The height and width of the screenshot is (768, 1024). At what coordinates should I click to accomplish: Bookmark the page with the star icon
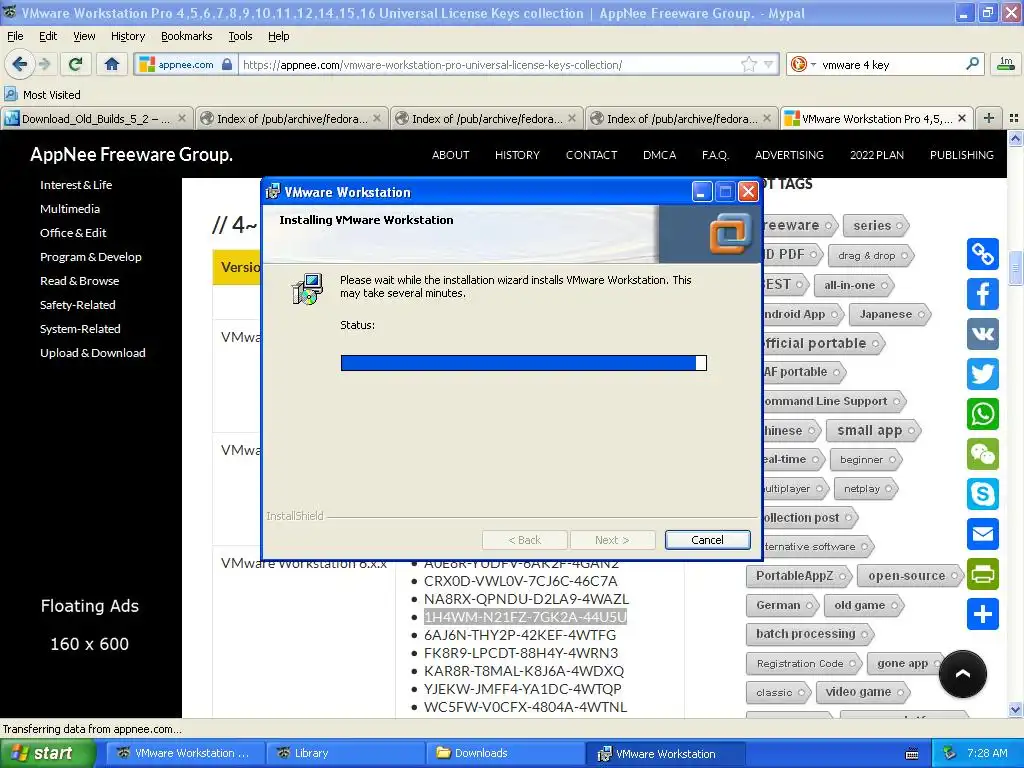pos(748,64)
